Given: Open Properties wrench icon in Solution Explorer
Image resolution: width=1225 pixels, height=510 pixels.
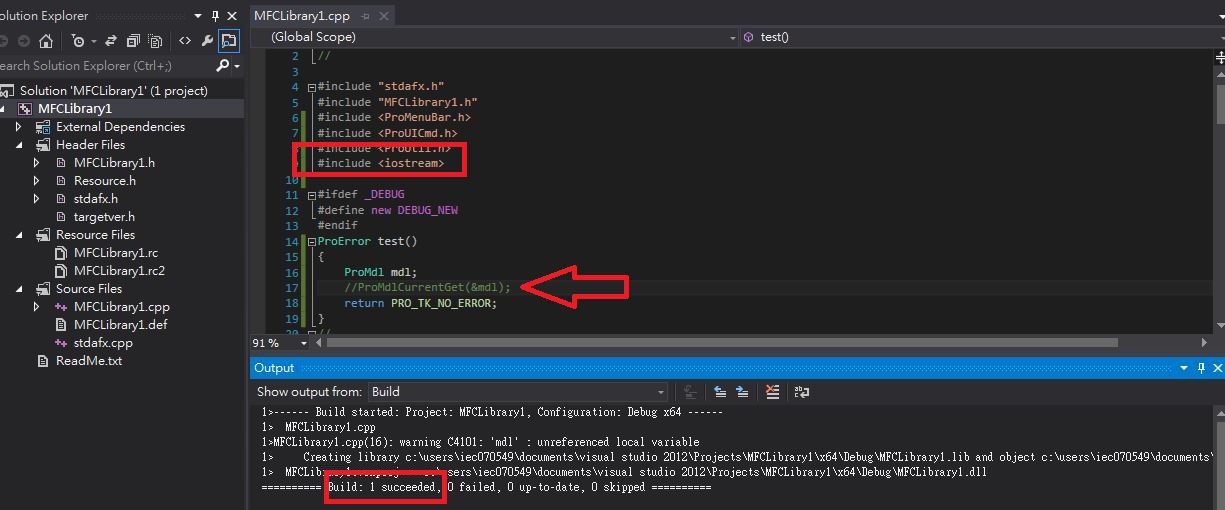Looking at the screenshot, I should (207, 41).
